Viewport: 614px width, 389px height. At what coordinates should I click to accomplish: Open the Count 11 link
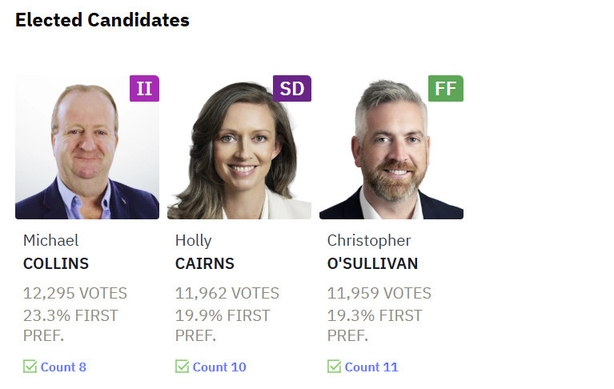pos(371,367)
